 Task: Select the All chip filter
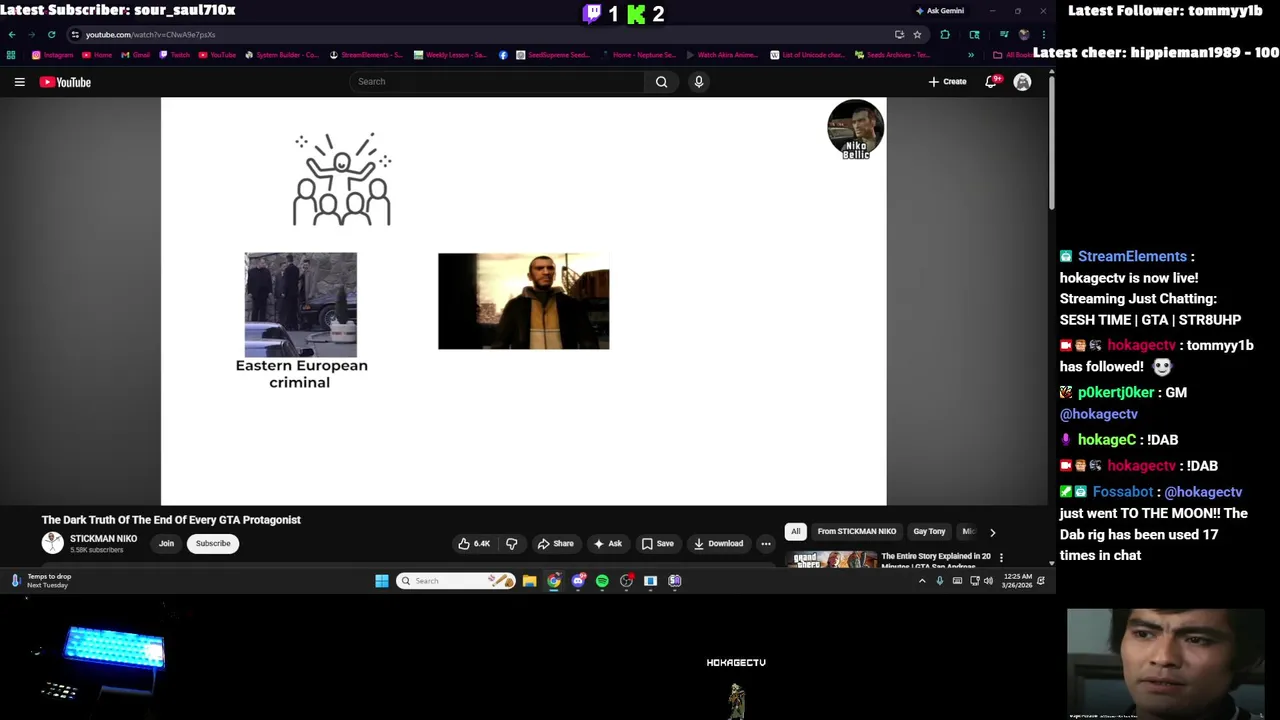click(x=796, y=532)
